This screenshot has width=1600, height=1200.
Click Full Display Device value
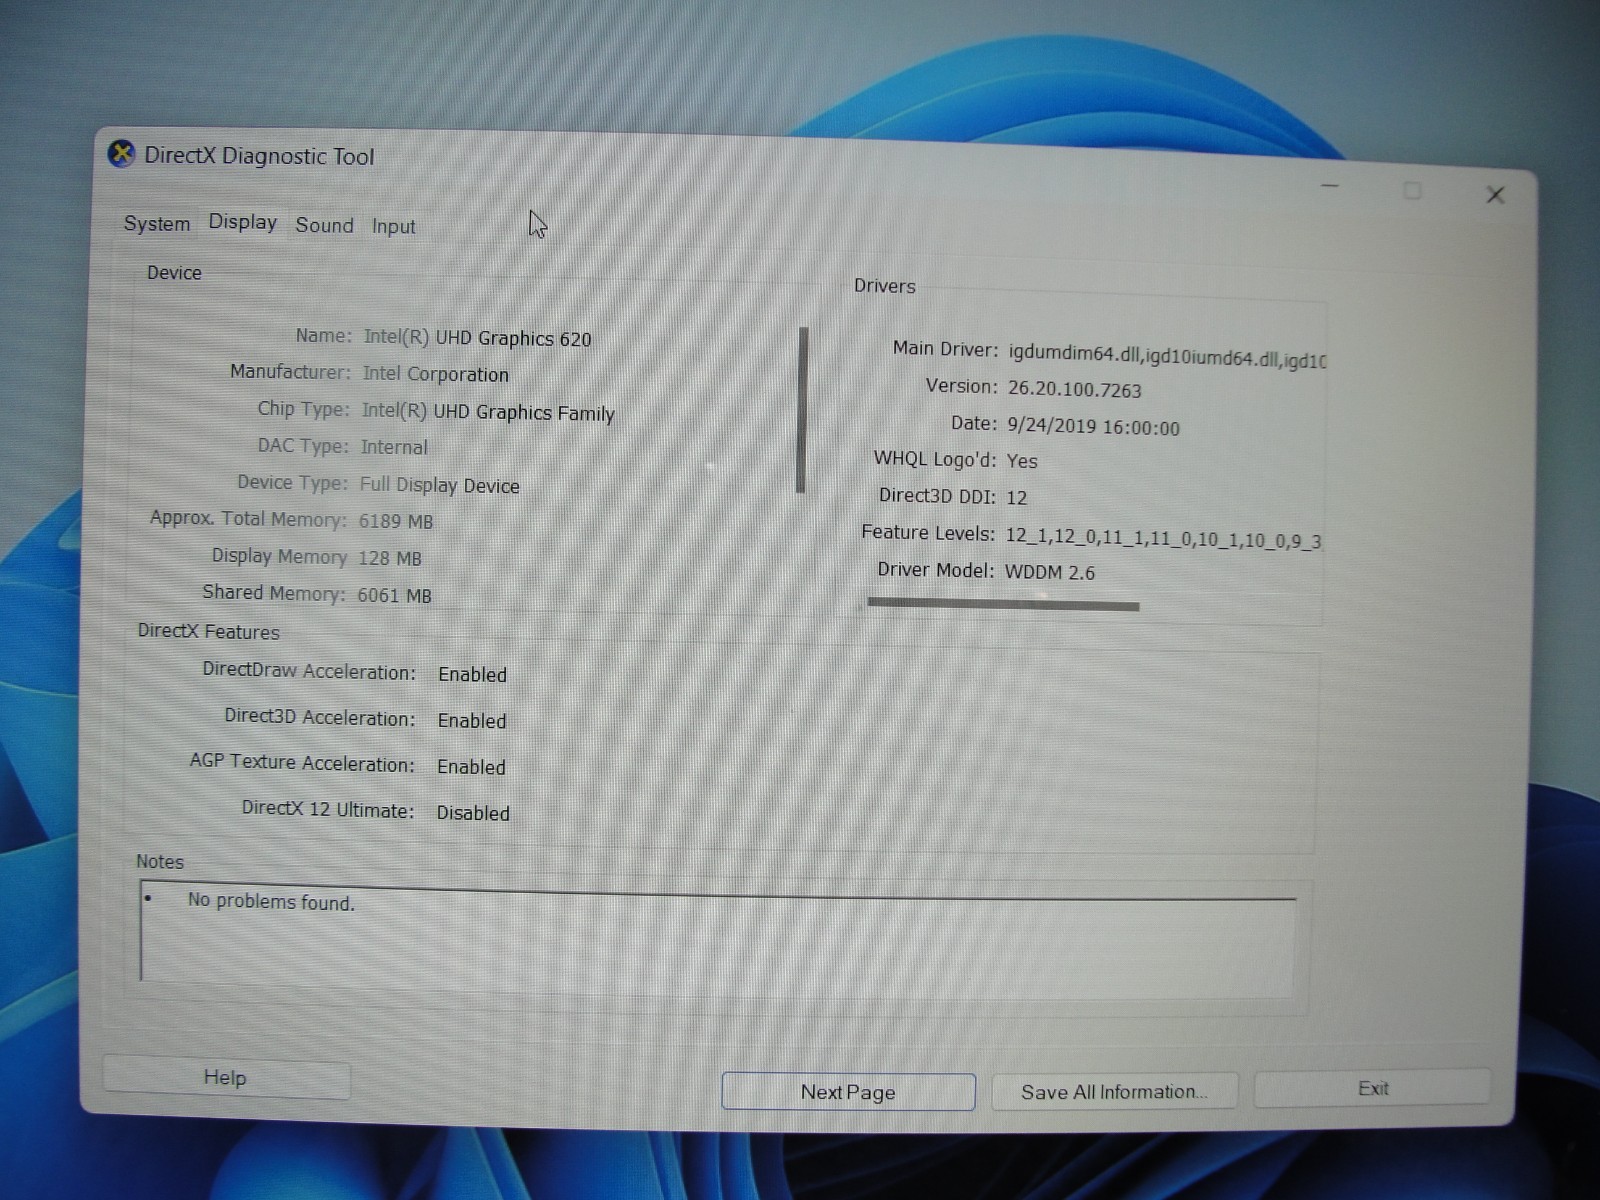(x=439, y=485)
